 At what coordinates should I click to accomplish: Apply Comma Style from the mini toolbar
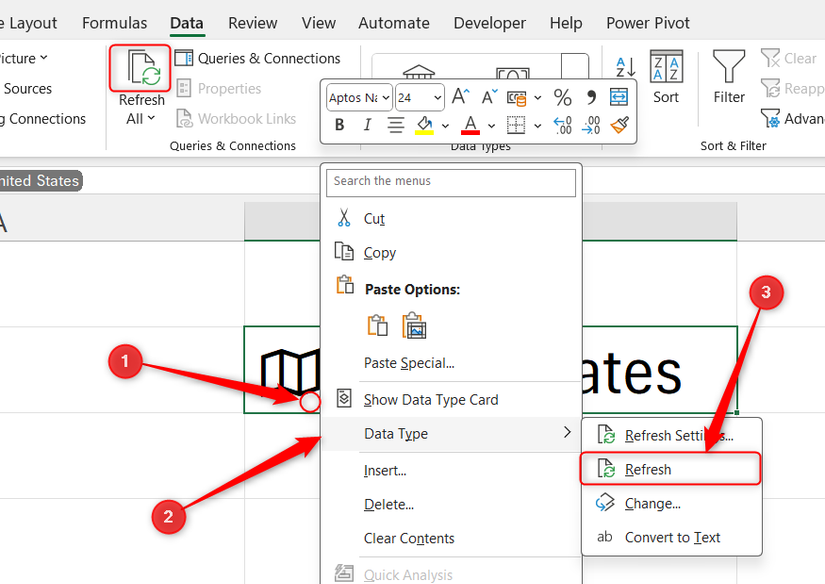click(x=592, y=97)
